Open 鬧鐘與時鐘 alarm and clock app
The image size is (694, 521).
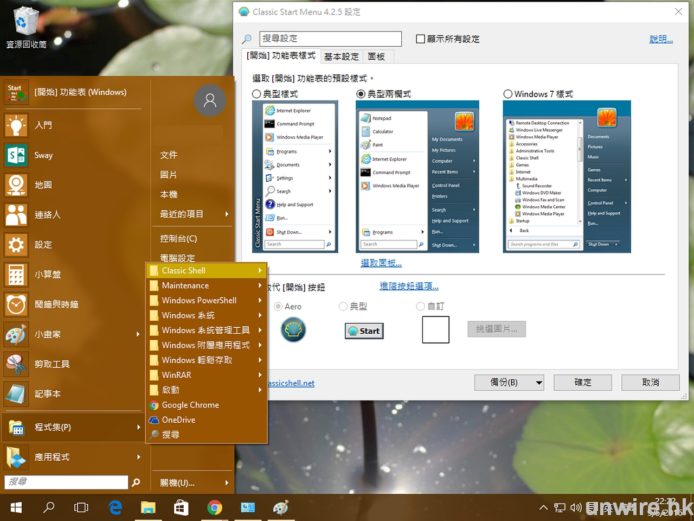coord(55,304)
